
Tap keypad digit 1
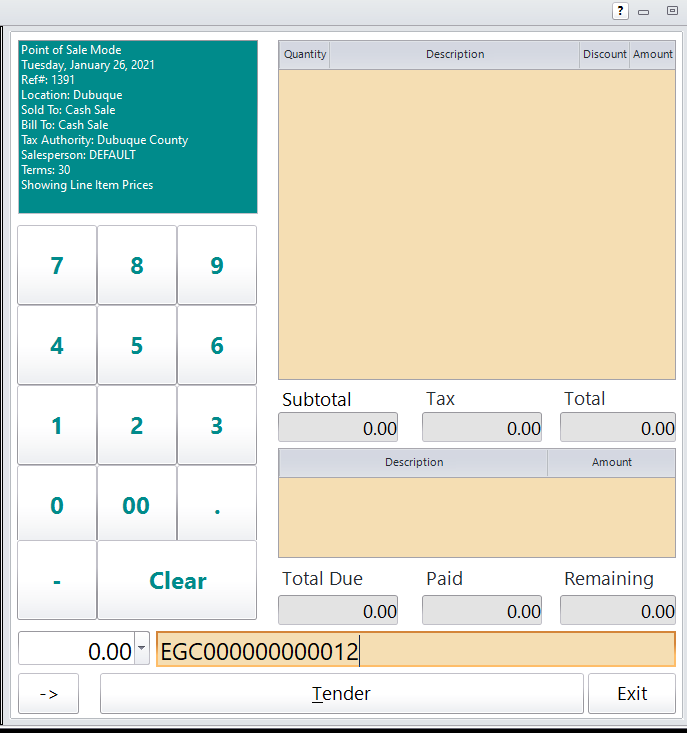57,425
